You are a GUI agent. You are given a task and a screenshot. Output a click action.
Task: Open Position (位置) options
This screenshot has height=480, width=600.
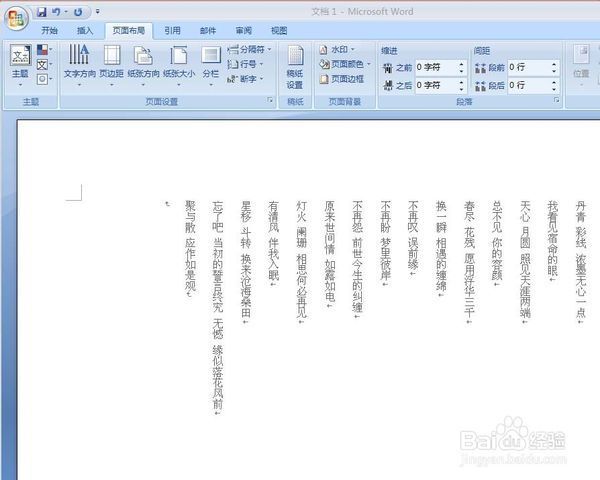[x=581, y=65]
